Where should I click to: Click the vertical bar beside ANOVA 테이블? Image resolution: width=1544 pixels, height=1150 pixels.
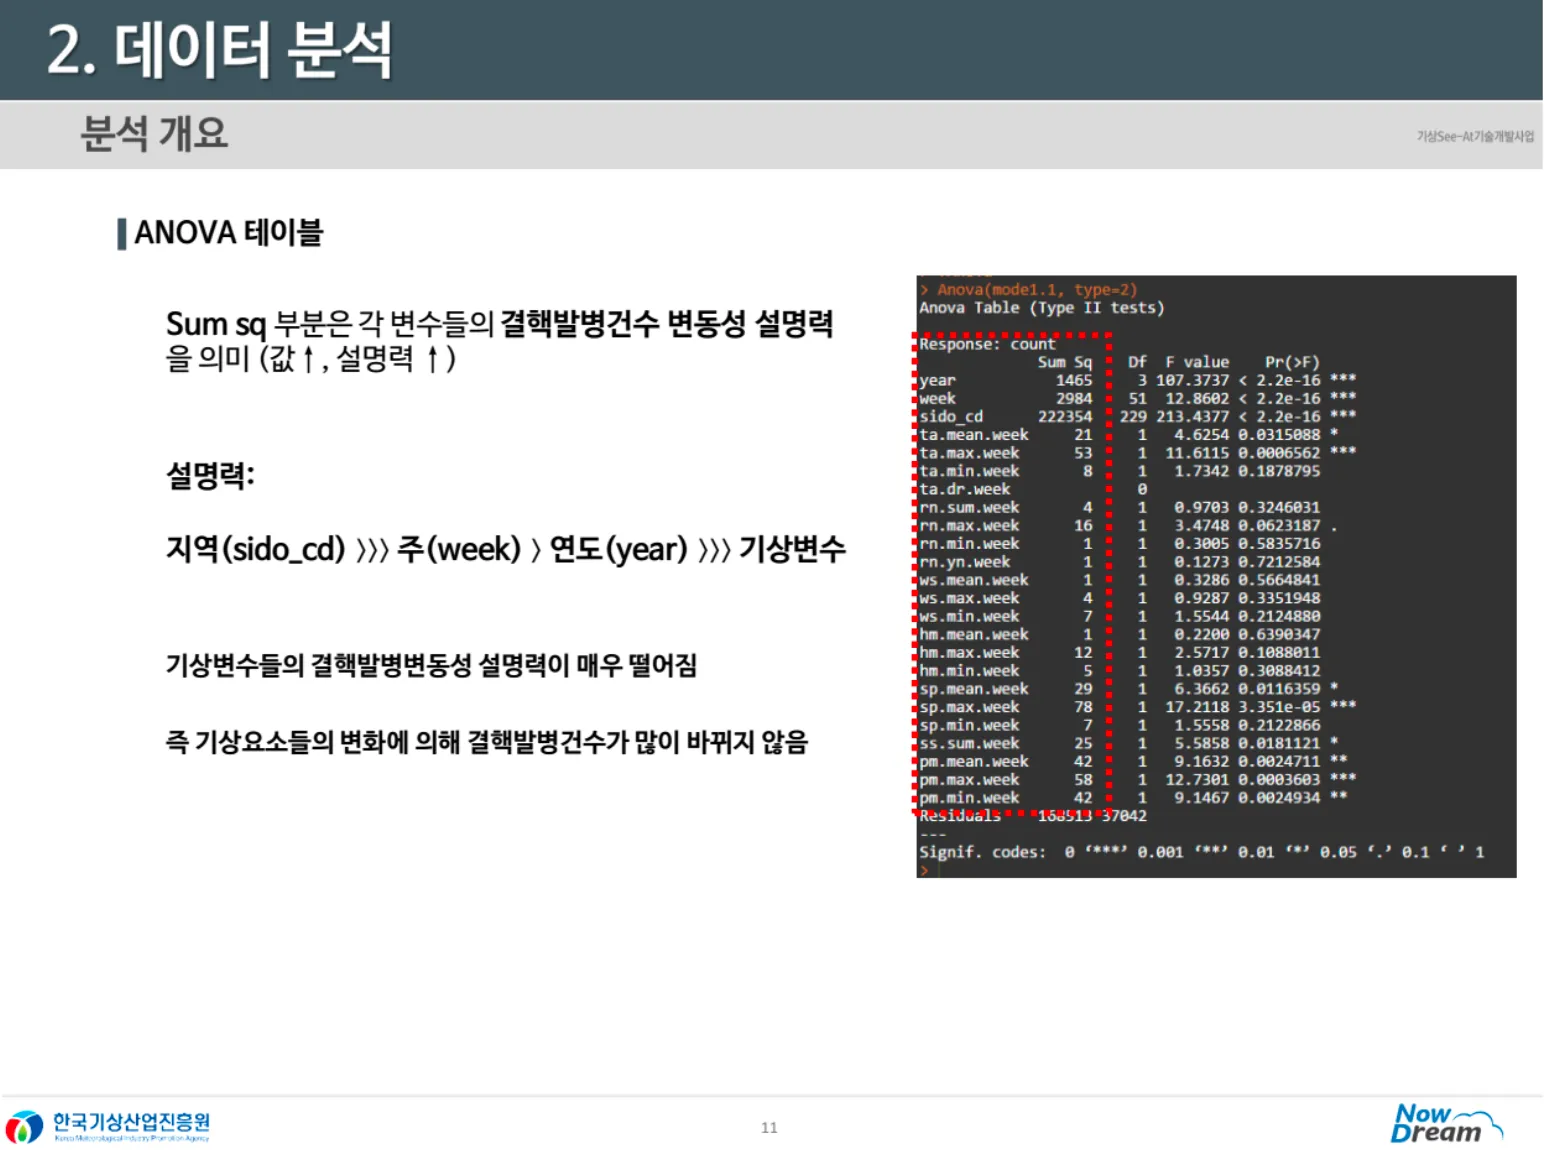pos(121,234)
